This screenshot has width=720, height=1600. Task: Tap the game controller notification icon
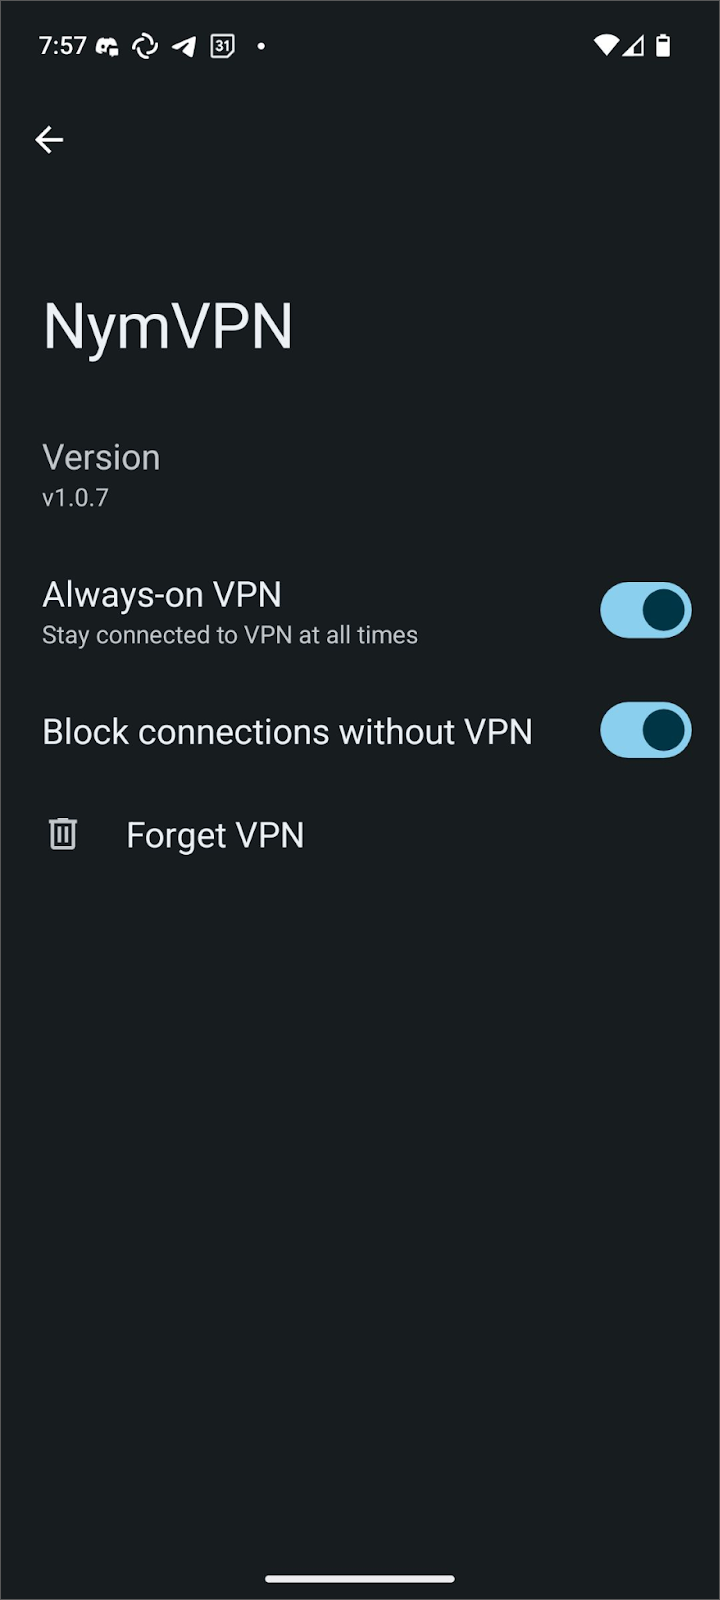(107, 46)
